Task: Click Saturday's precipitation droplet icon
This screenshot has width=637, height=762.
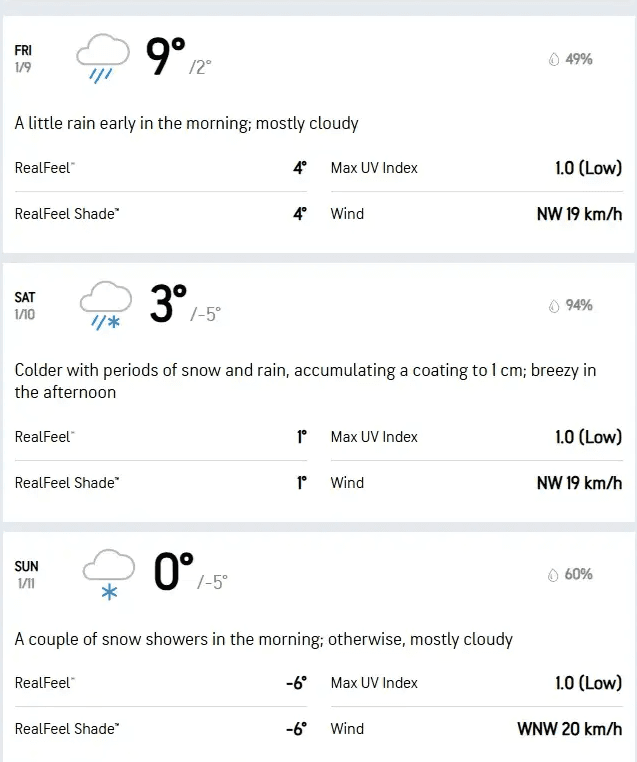Action: (x=553, y=306)
